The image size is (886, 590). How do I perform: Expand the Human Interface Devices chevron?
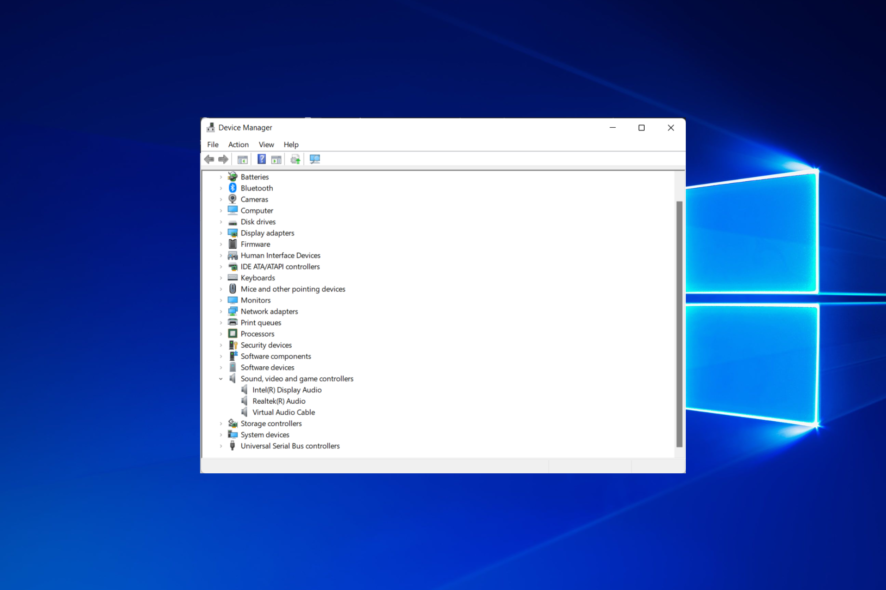pyautogui.click(x=221, y=255)
